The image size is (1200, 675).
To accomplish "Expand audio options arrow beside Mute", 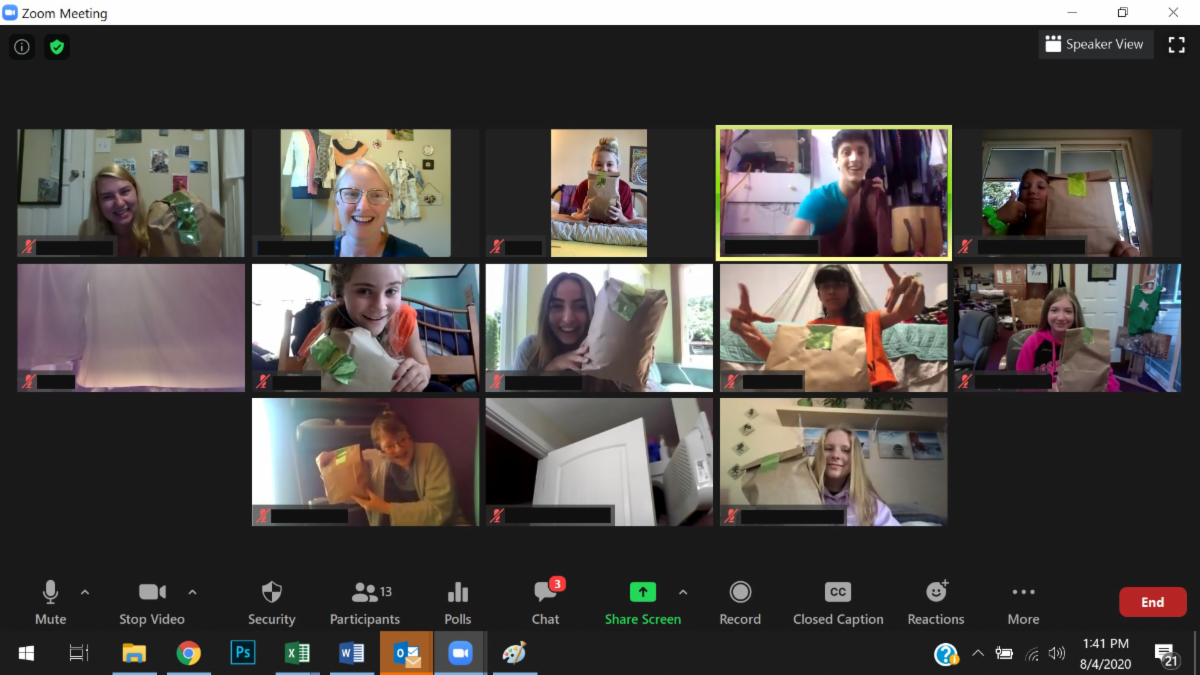I will (85, 592).
